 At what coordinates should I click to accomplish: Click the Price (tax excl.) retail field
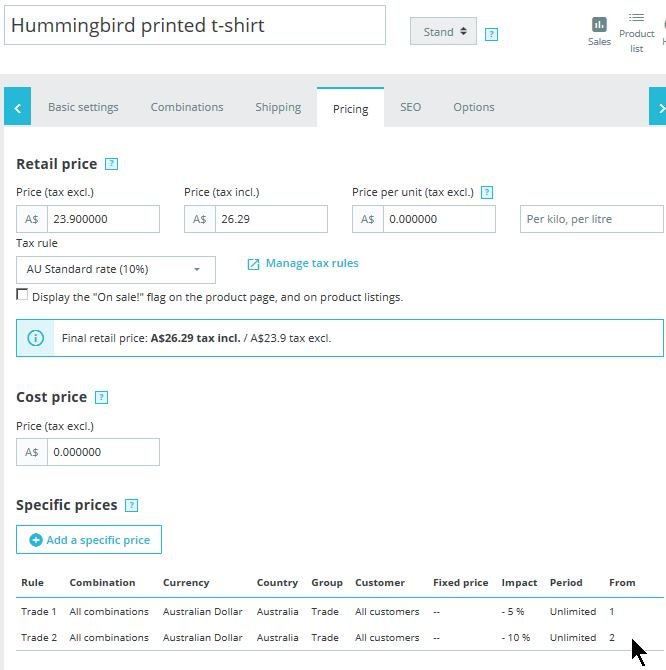pyautogui.click(x=102, y=219)
